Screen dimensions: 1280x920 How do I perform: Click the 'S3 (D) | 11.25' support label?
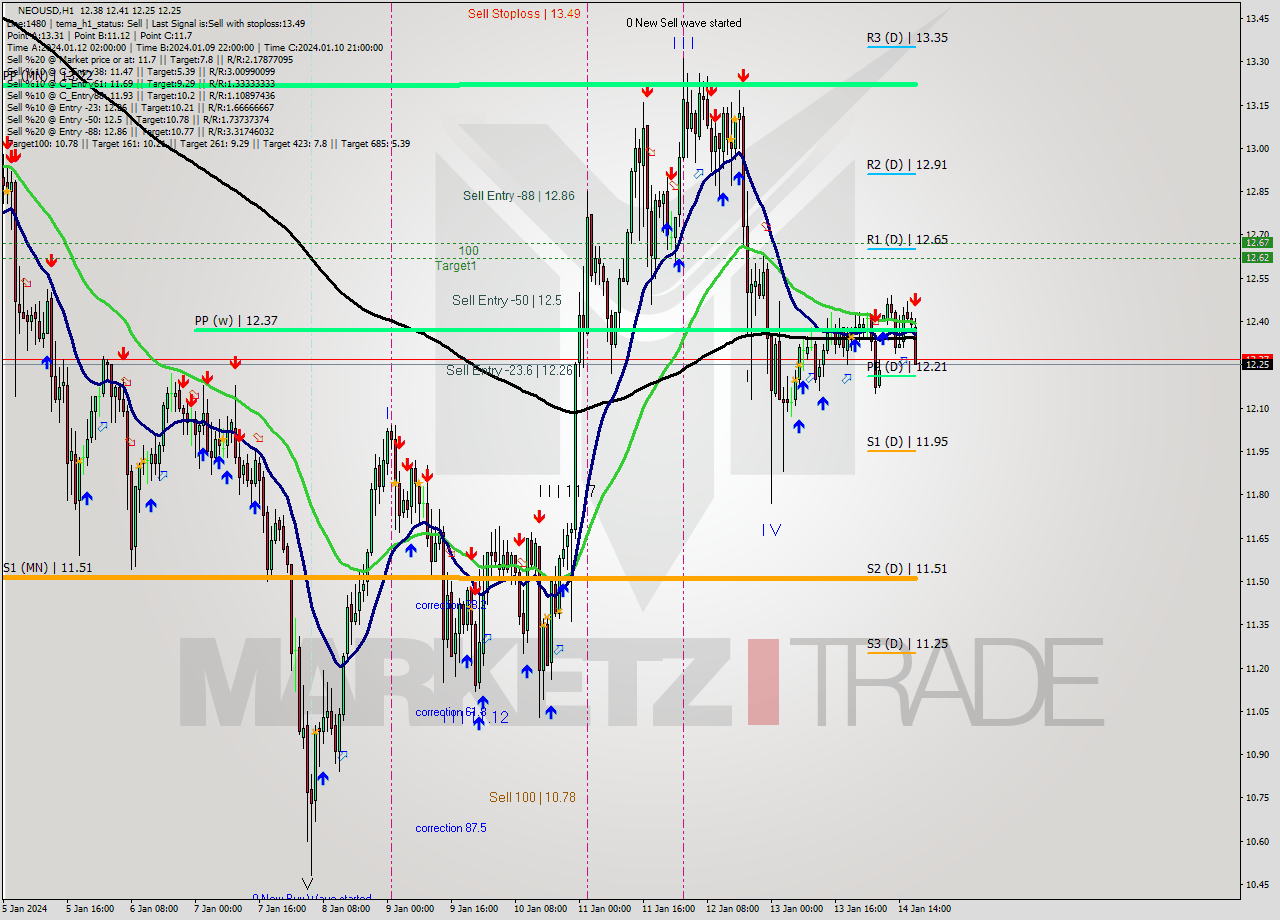click(907, 644)
